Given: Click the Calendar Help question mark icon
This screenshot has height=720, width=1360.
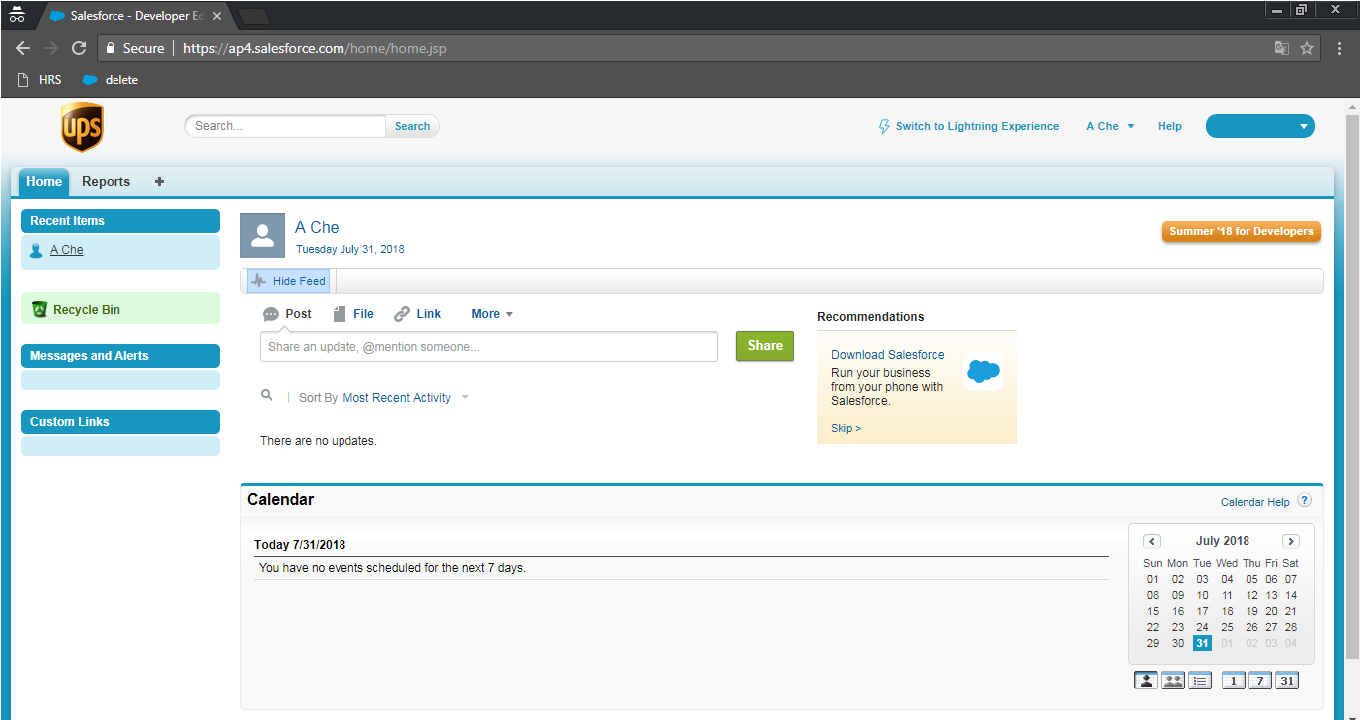Looking at the screenshot, I should click(x=1304, y=501).
